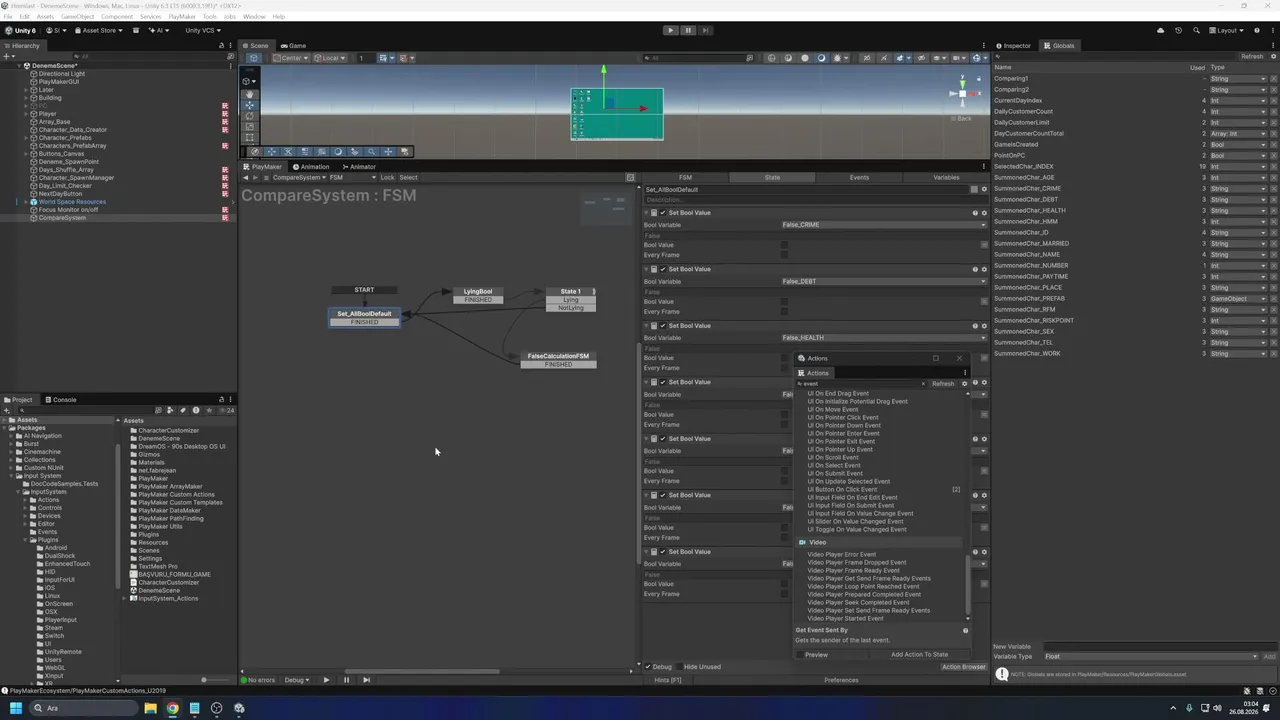Toggle Set Bool Value enabled for False_HEALTH
Screen dimensions: 1280x720
click(662, 326)
